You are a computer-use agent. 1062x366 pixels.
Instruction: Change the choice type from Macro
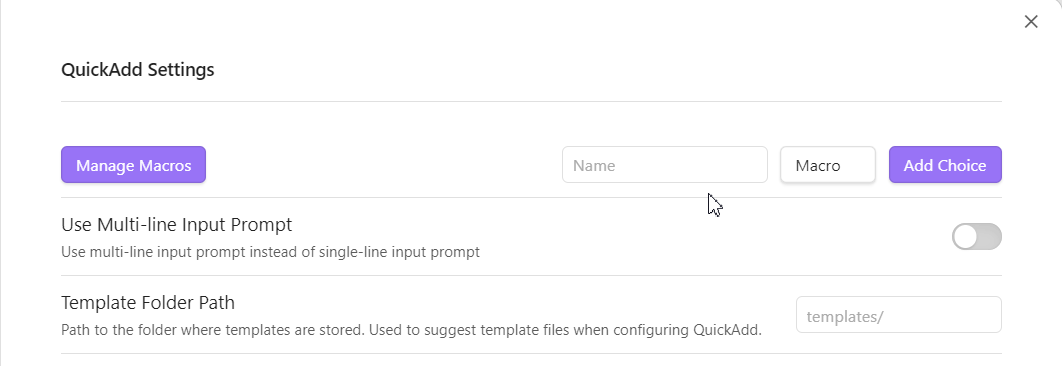pos(828,165)
